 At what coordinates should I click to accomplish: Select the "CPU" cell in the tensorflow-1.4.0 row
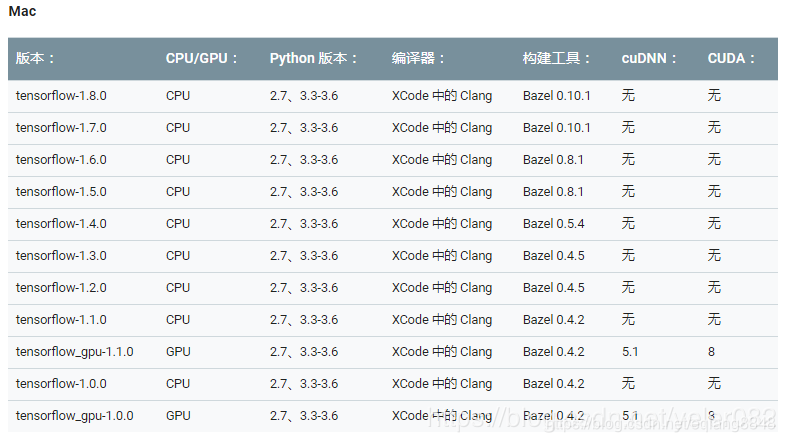pos(178,224)
